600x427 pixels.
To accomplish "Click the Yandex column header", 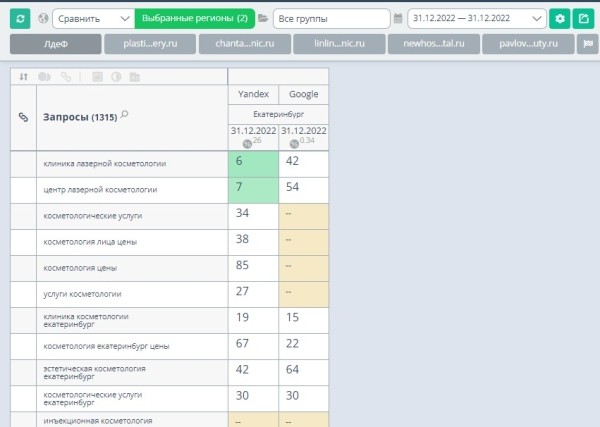I will pyautogui.click(x=253, y=93).
